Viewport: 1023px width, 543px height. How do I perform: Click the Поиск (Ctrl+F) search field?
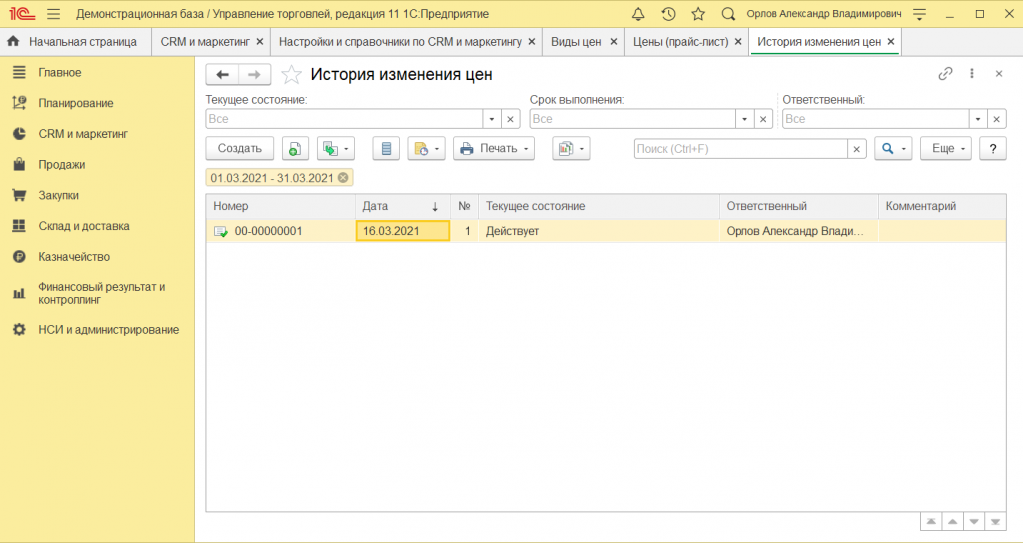(740, 149)
